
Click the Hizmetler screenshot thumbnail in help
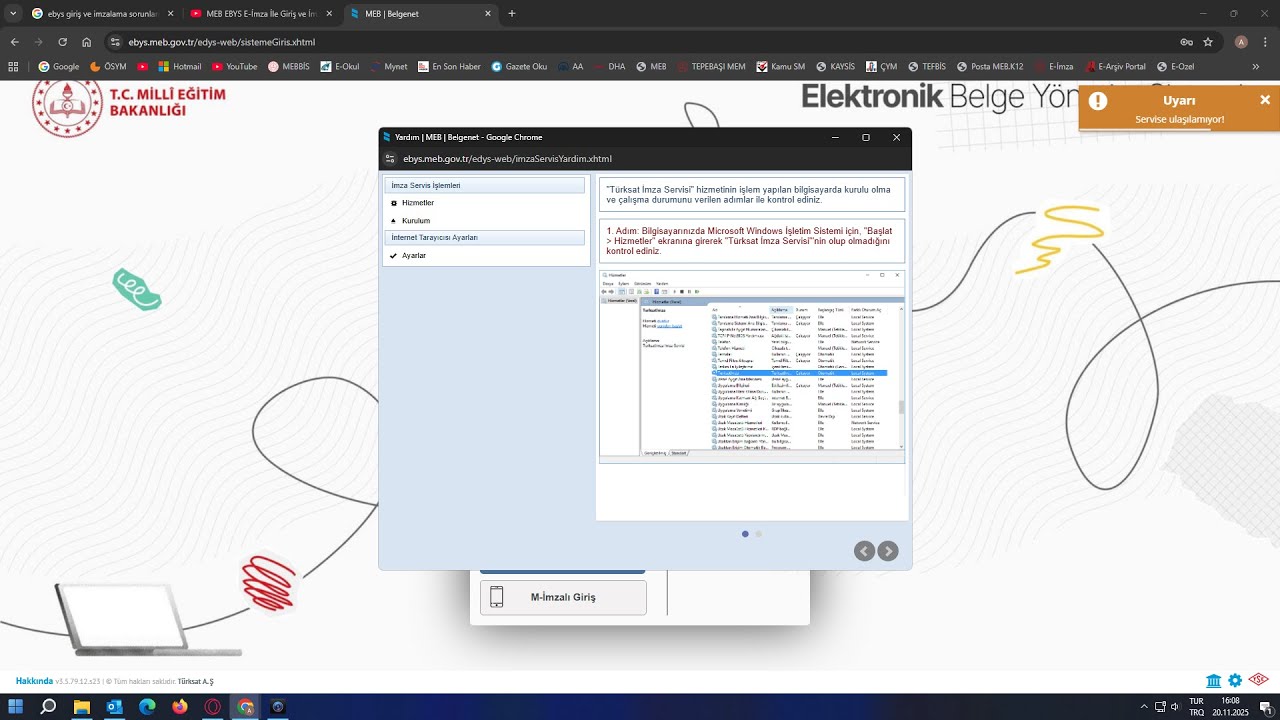tap(752, 366)
